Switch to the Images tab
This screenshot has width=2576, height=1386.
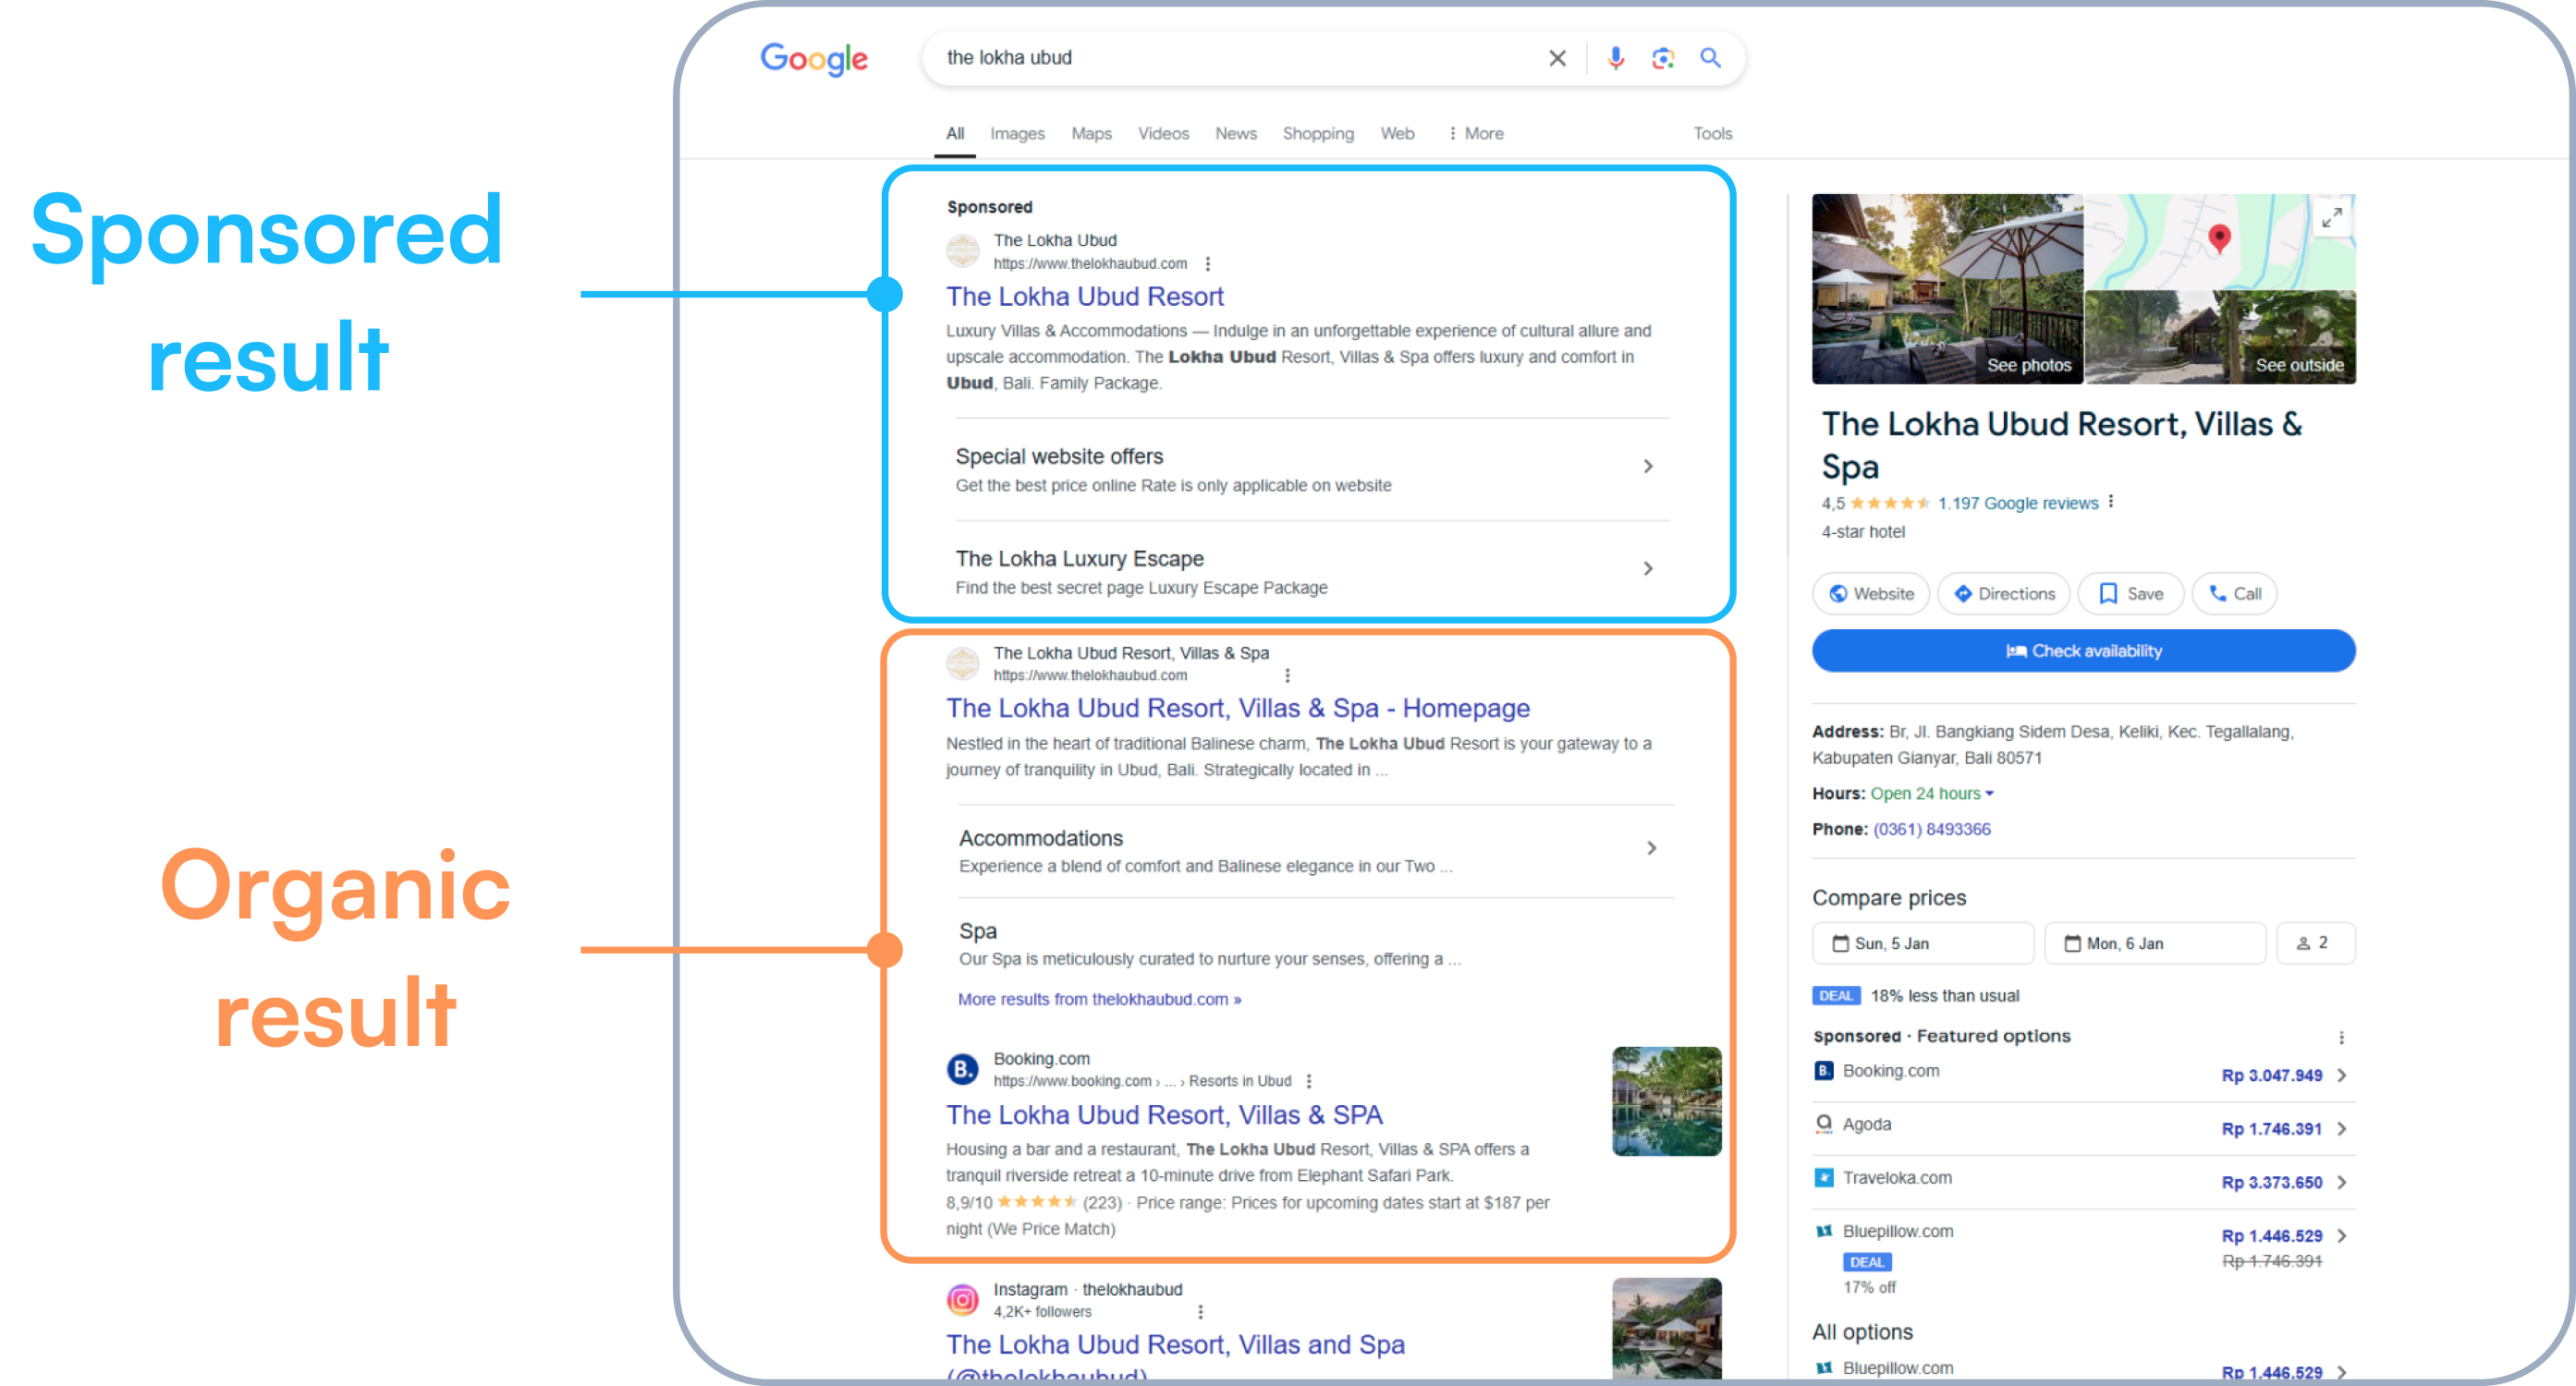1017,133
